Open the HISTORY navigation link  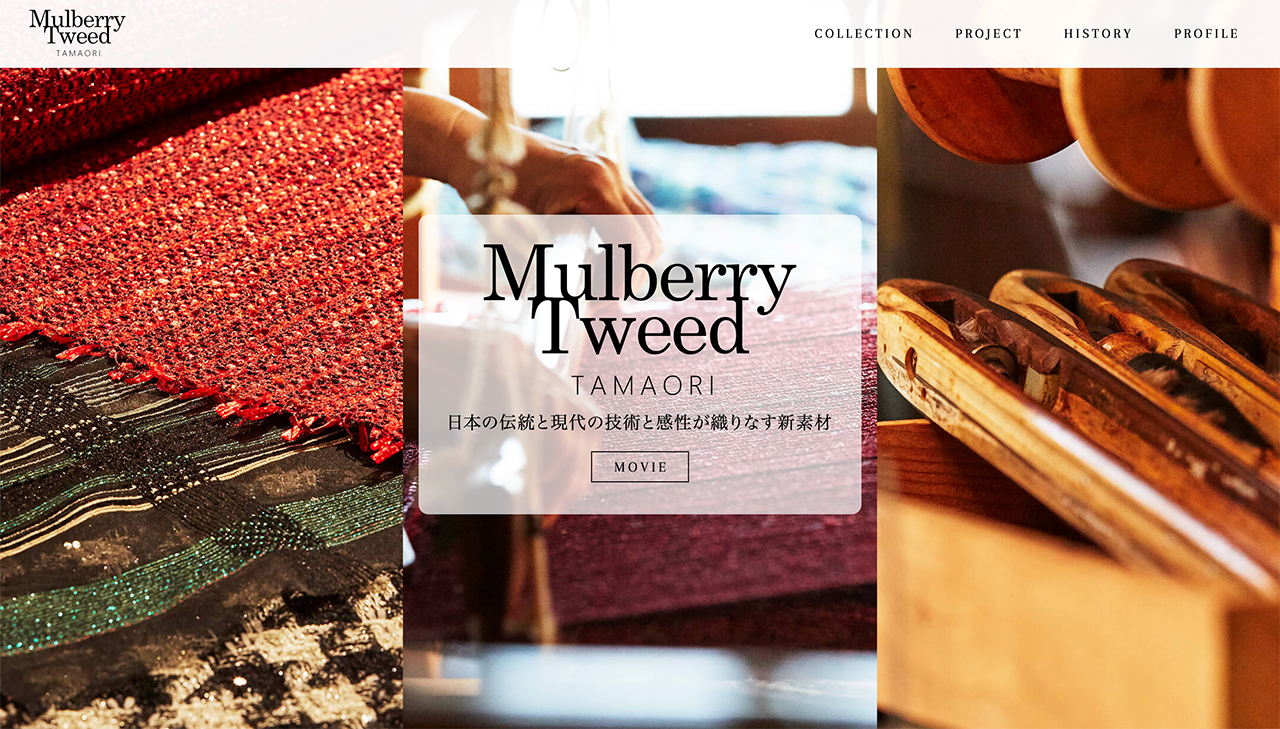(x=1098, y=34)
